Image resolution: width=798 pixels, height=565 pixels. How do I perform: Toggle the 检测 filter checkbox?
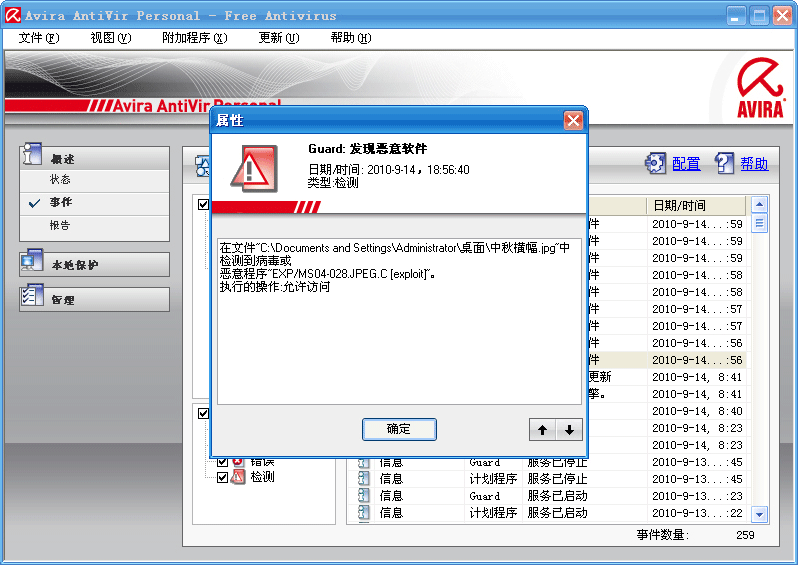pyautogui.click(x=222, y=477)
